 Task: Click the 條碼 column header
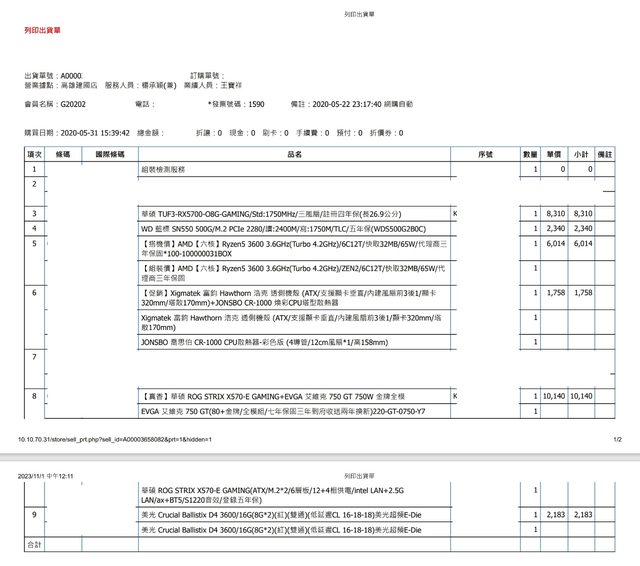tap(62, 155)
